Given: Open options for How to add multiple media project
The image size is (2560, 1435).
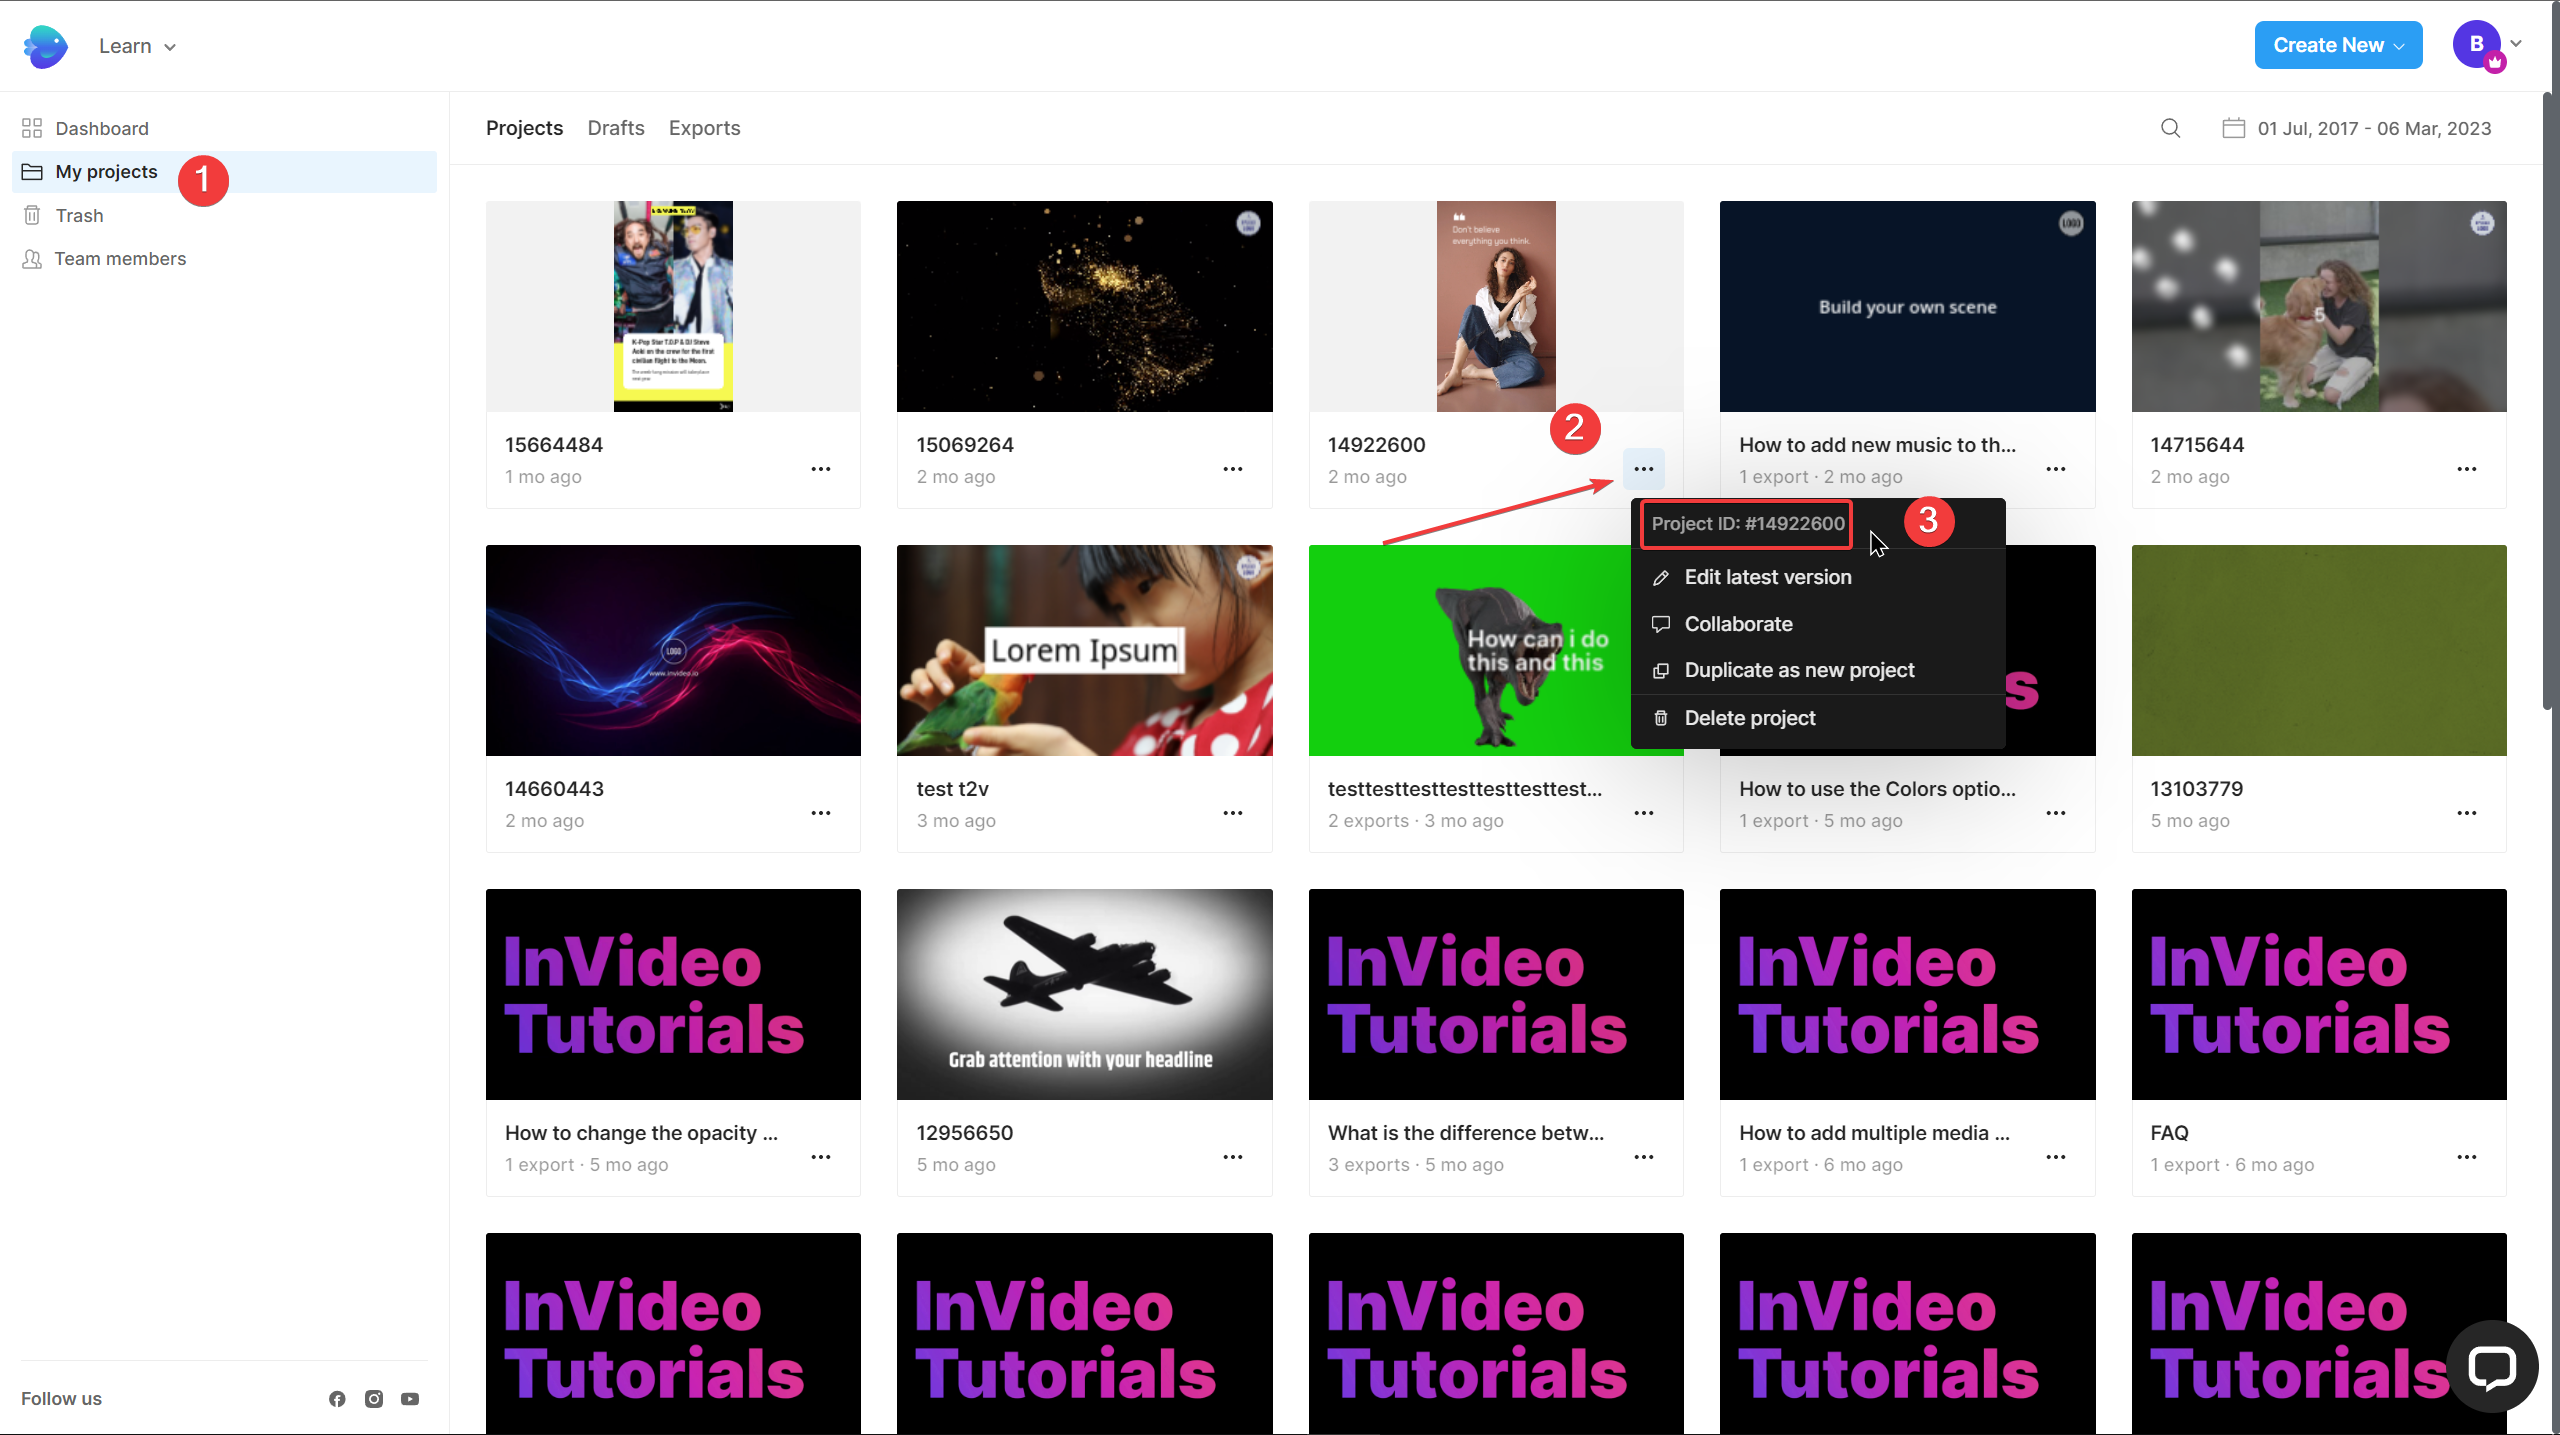Looking at the screenshot, I should tap(2056, 1157).
